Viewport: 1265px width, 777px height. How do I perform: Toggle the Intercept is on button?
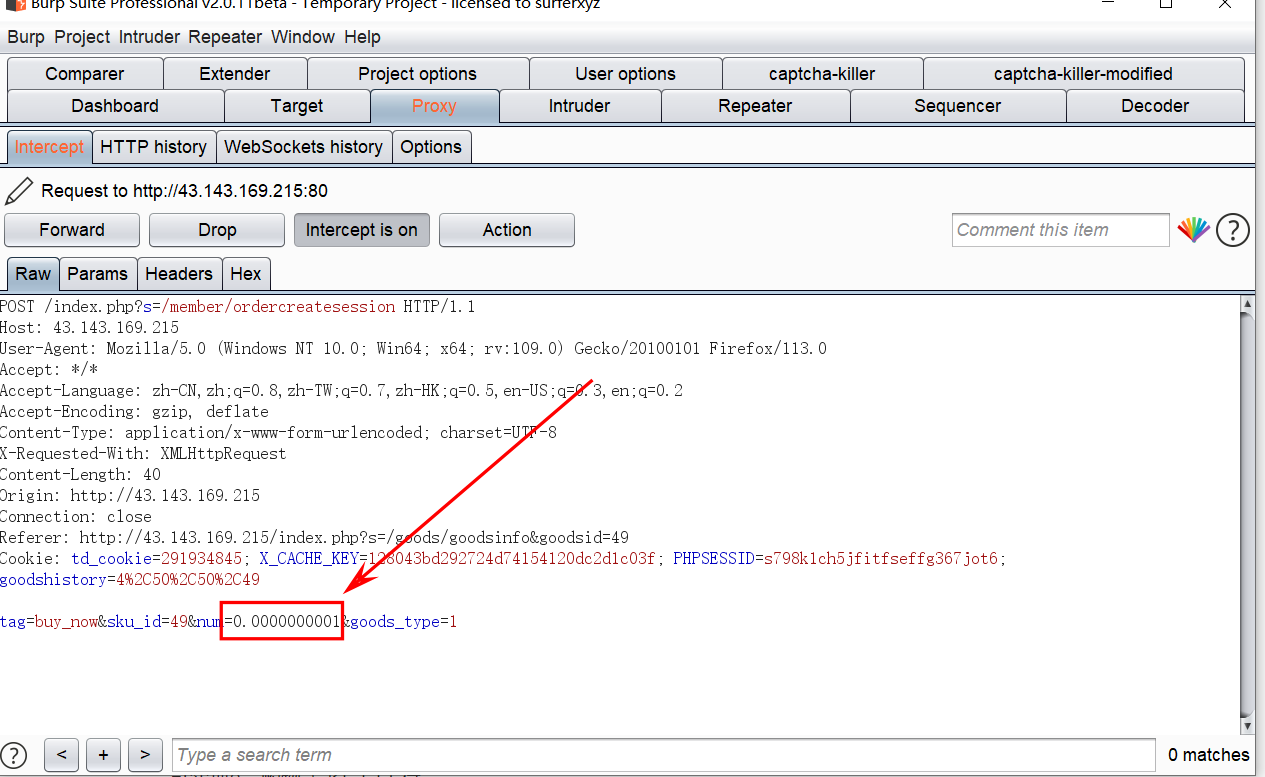362,230
